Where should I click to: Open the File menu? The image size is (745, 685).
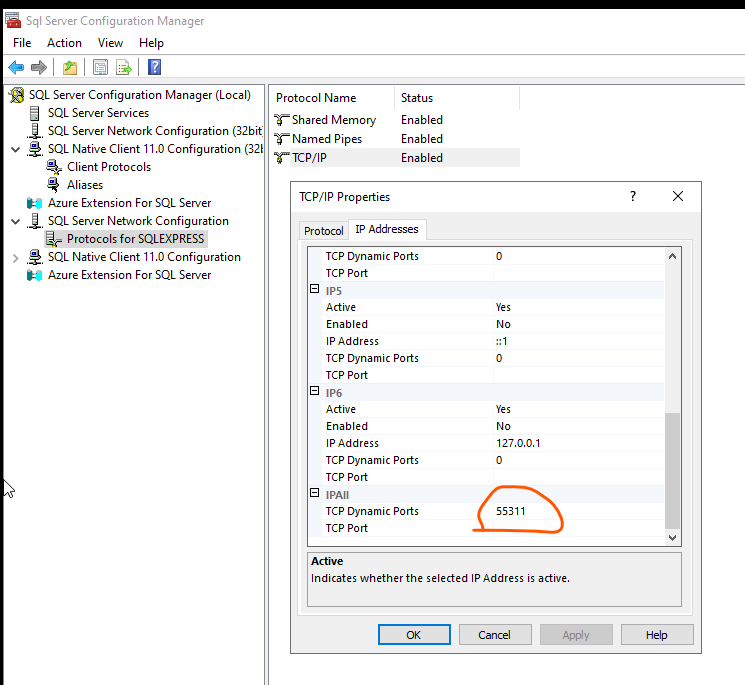[22, 43]
